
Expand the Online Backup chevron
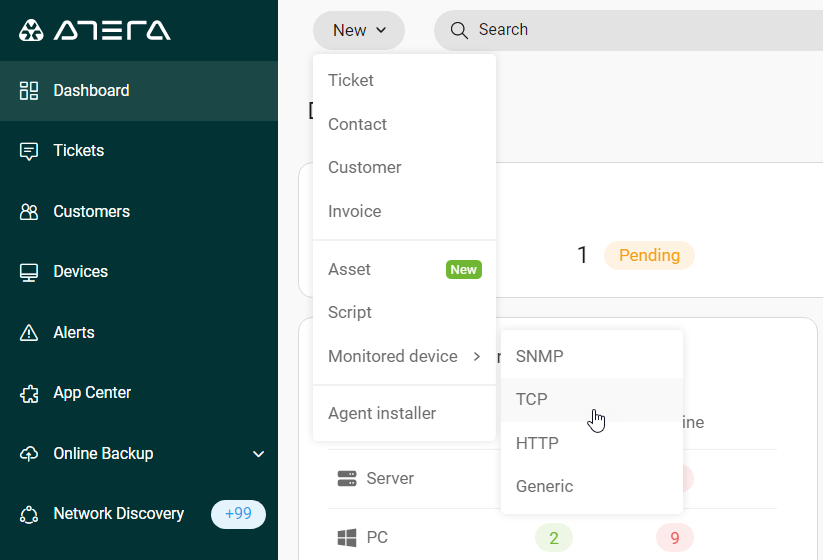coord(258,454)
